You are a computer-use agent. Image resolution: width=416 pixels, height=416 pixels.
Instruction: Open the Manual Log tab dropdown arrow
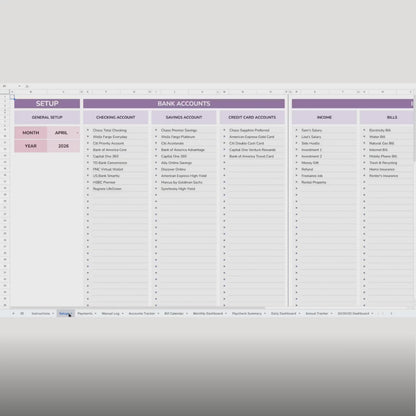click(123, 314)
